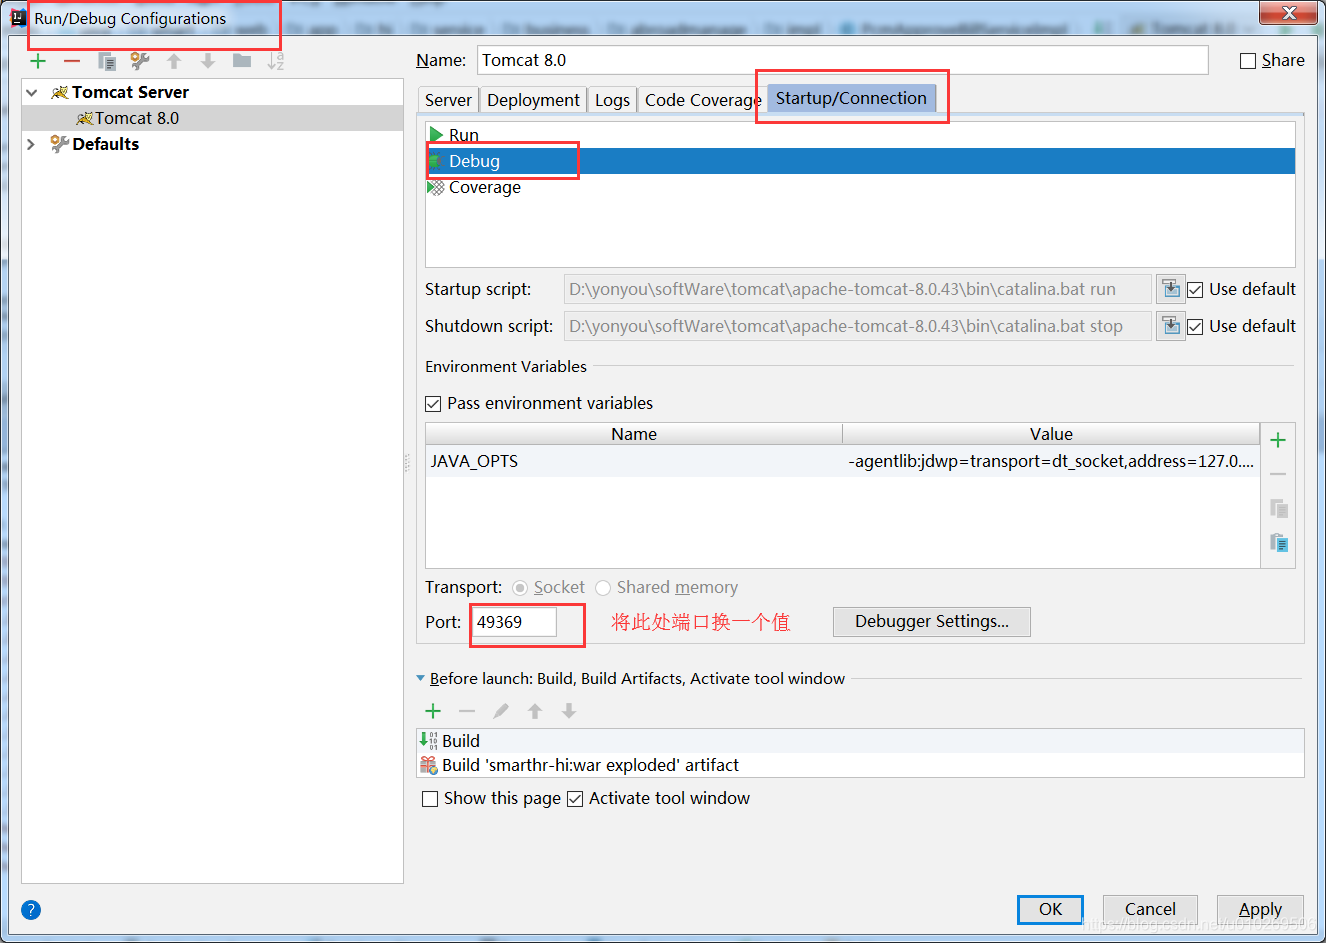The image size is (1326, 943).
Task: Click the Cancel button
Action: [1150, 909]
